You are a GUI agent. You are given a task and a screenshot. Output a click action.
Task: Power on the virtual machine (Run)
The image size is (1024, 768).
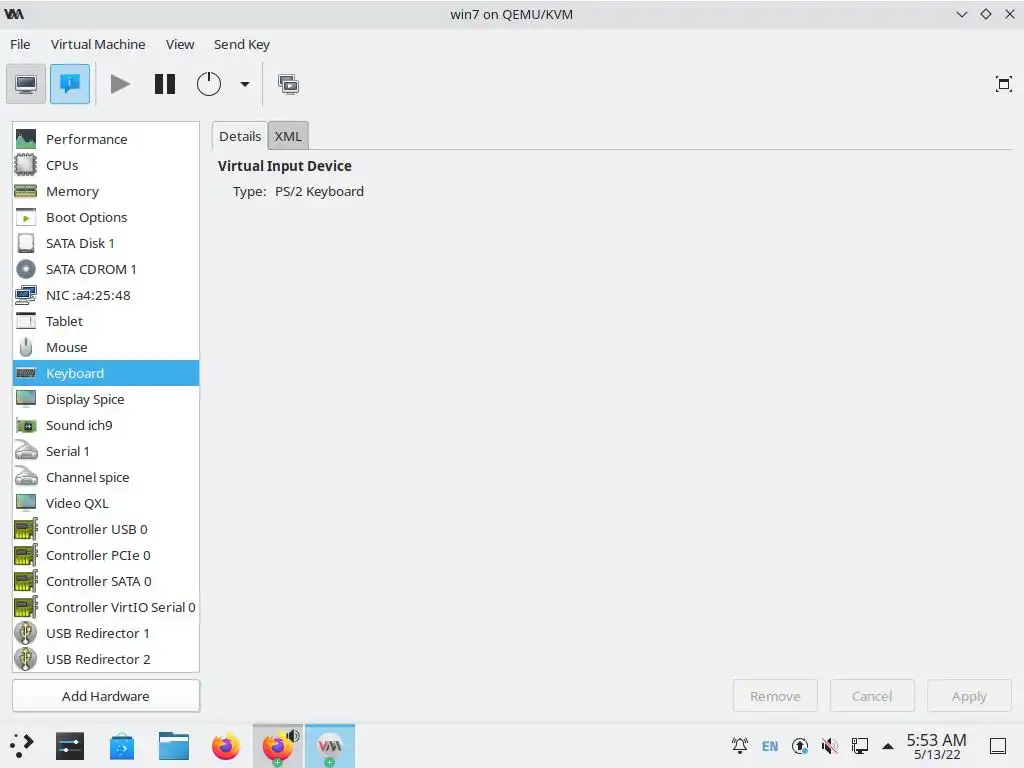[x=120, y=84]
